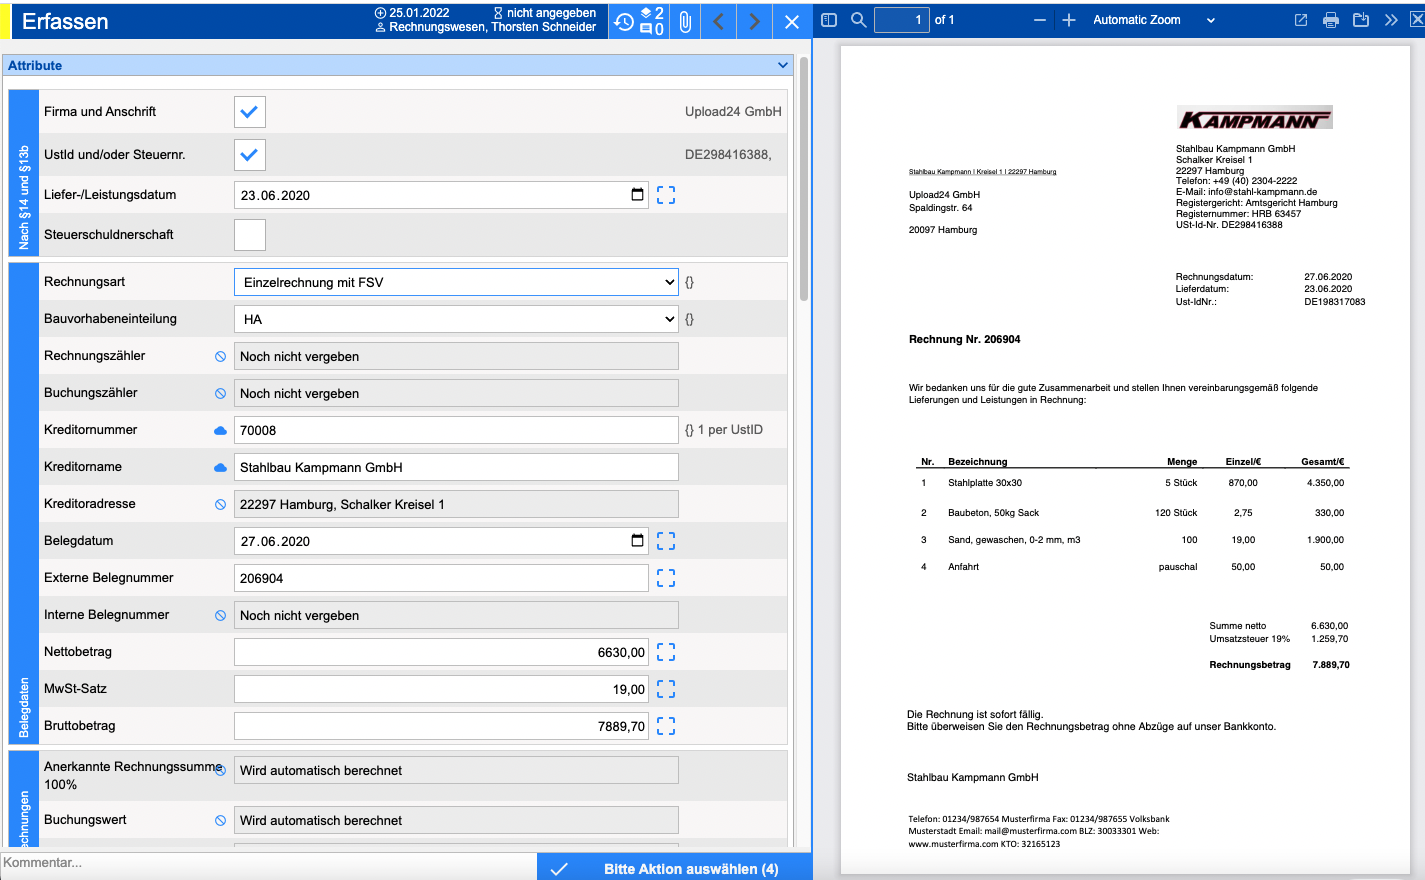Capture Bruttobetrag from document region
This screenshot has height=880, width=1425.
[x=666, y=726]
